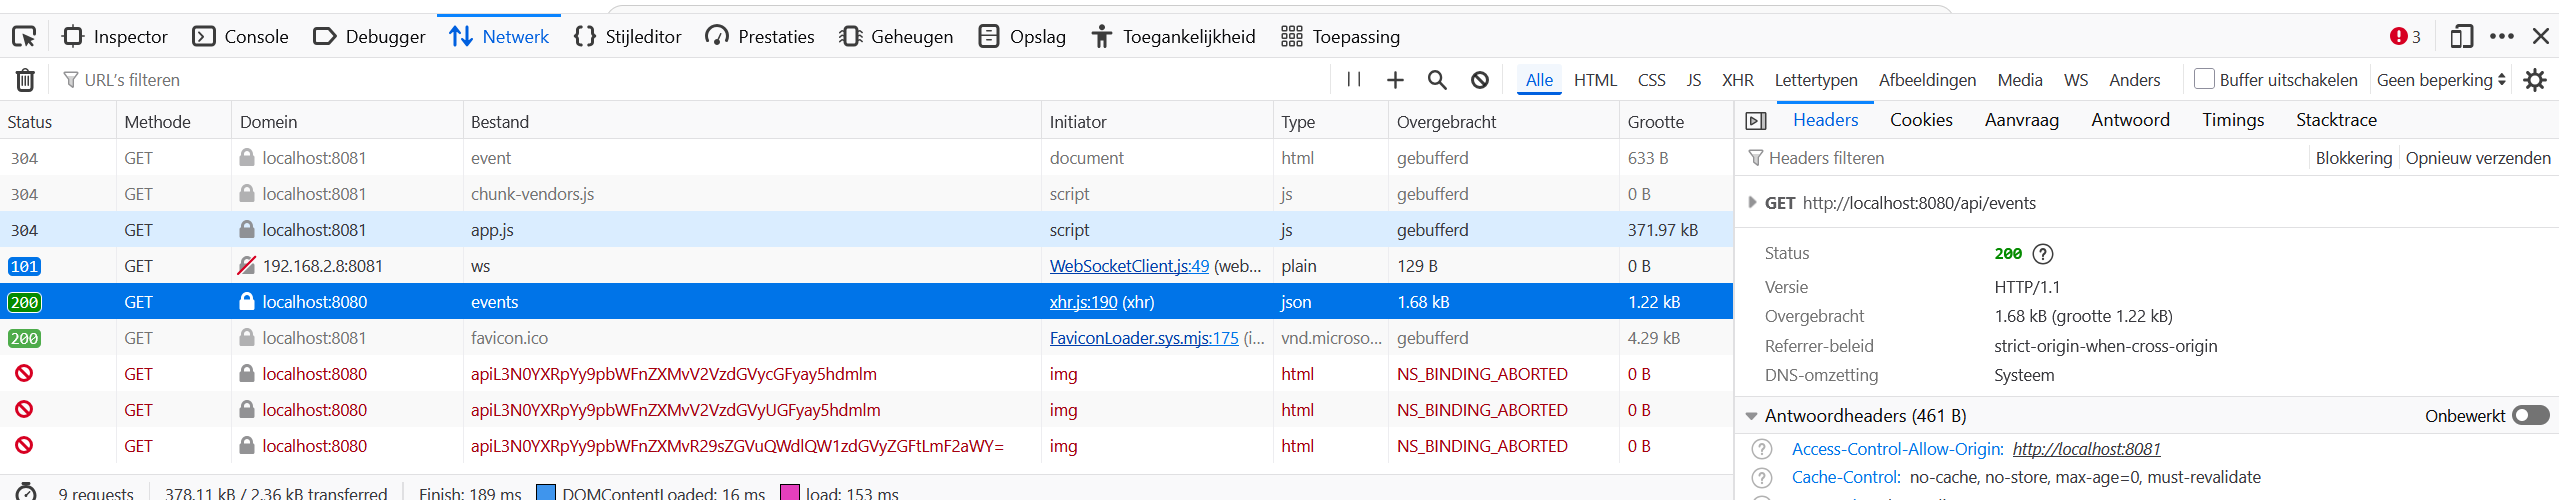Open Geen beperking throttling dropdown
The width and height of the screenshot is (2559, 500).
(x=2441, y=80)
